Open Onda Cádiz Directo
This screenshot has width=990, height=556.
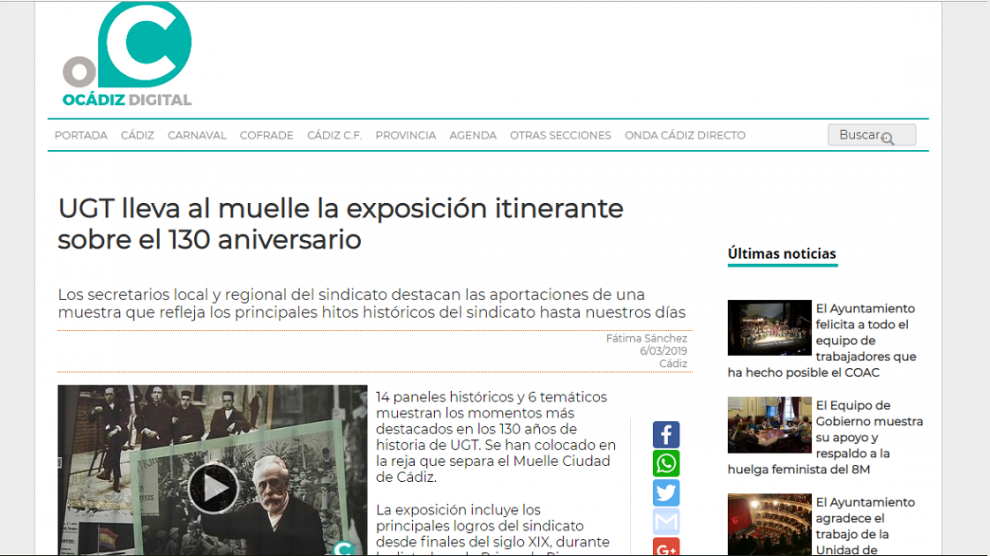tap(685, 135)
